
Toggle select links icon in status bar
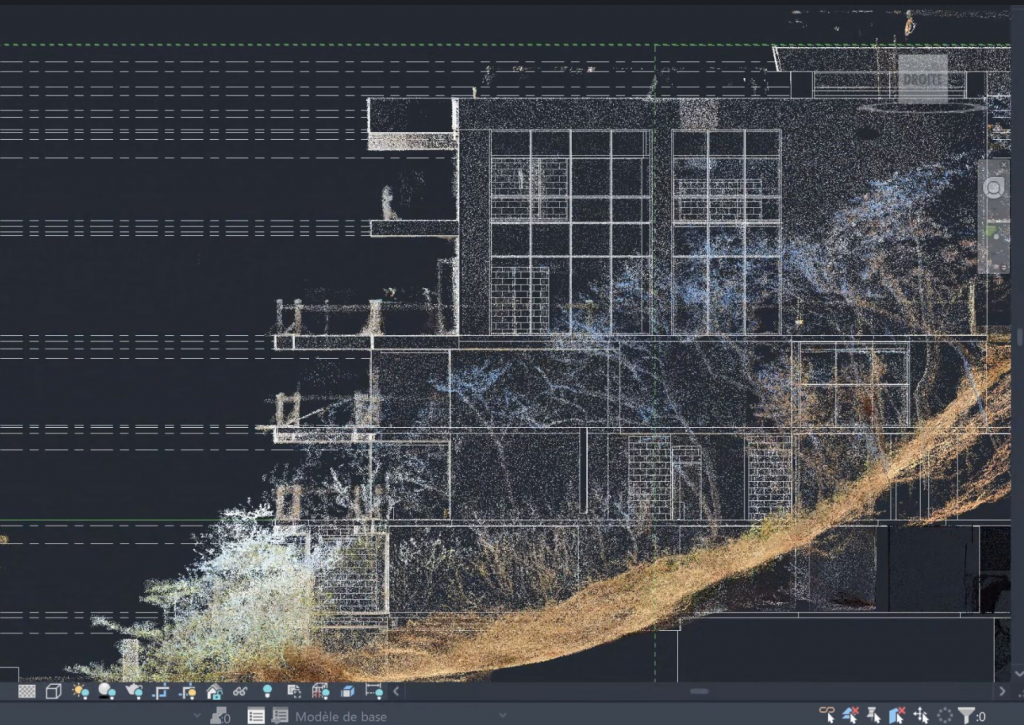827,715
